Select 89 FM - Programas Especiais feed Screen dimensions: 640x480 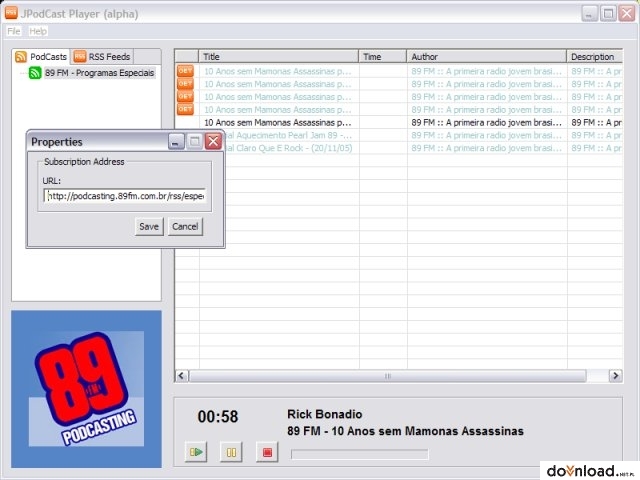point(100,73)
